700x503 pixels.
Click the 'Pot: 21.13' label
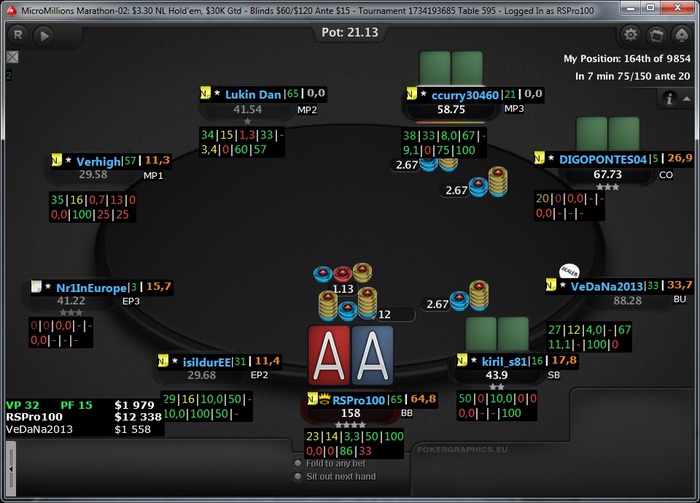point(350,32)
